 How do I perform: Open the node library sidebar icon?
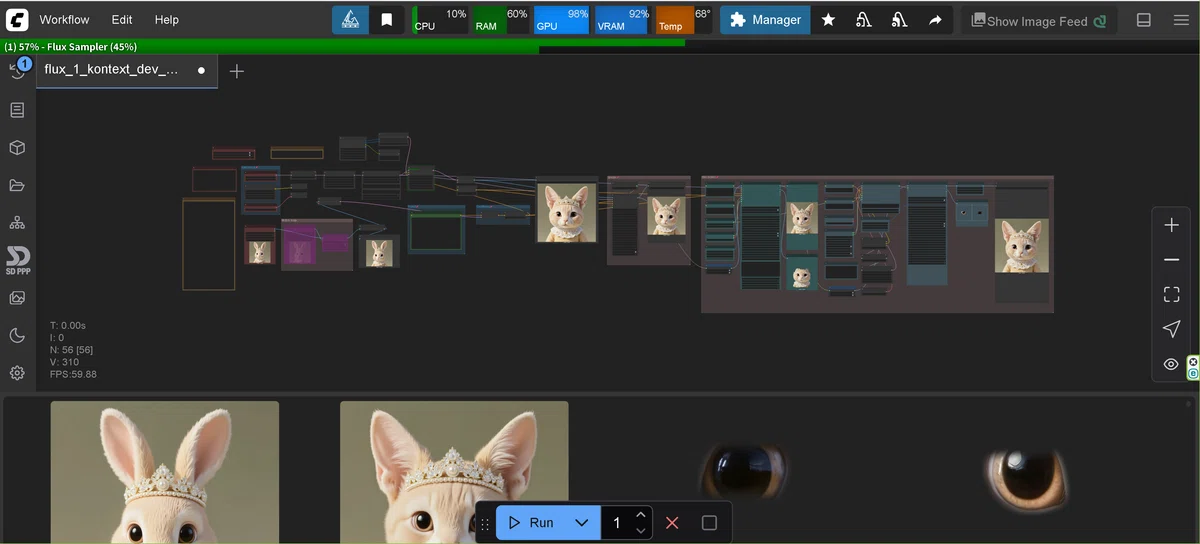[x=17, y=110]
